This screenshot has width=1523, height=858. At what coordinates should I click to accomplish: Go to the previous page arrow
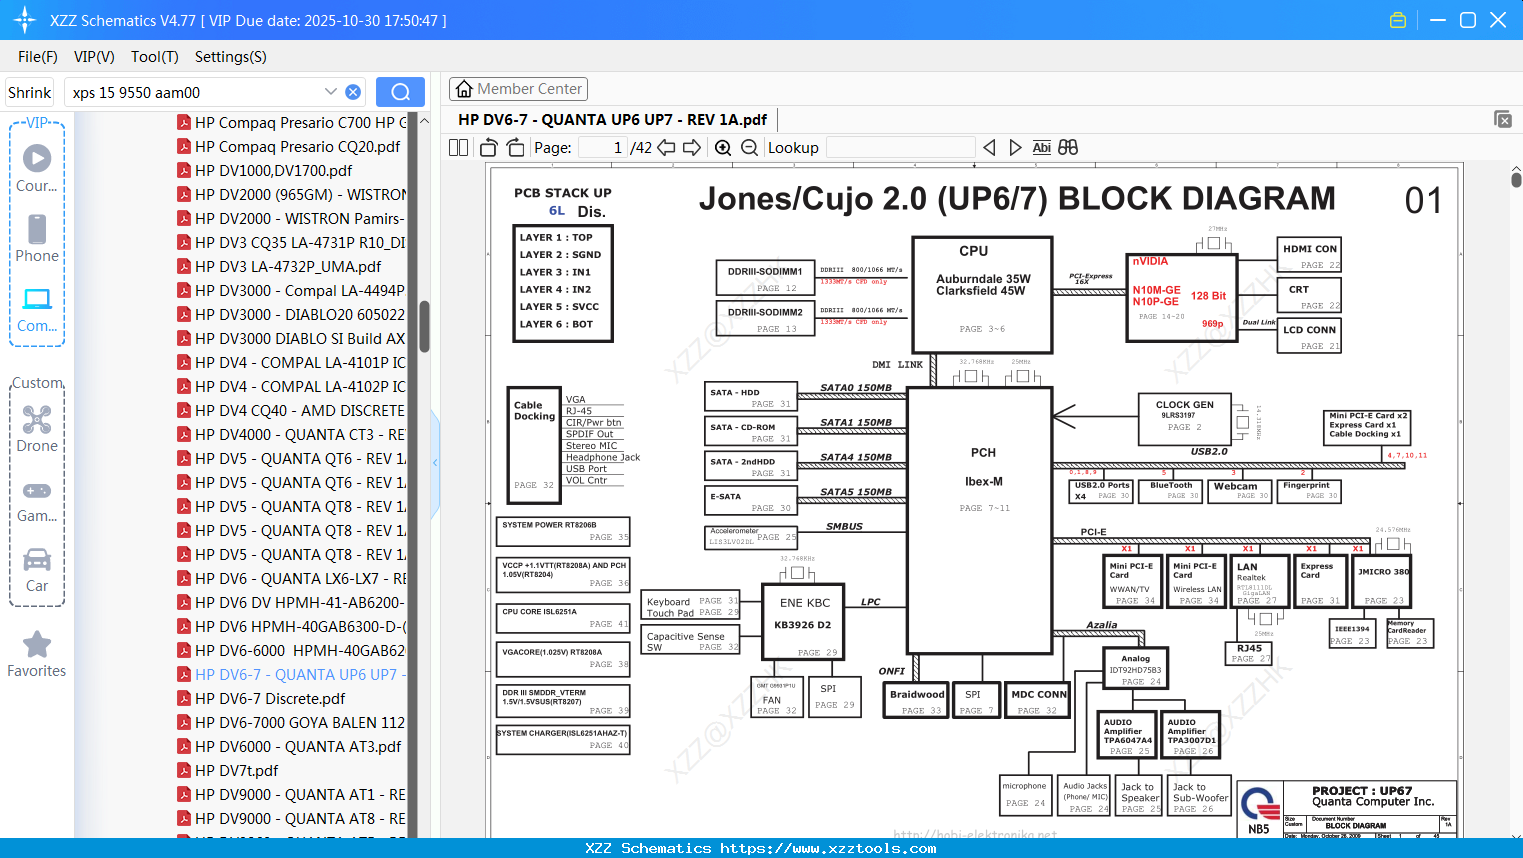[666, 147]
